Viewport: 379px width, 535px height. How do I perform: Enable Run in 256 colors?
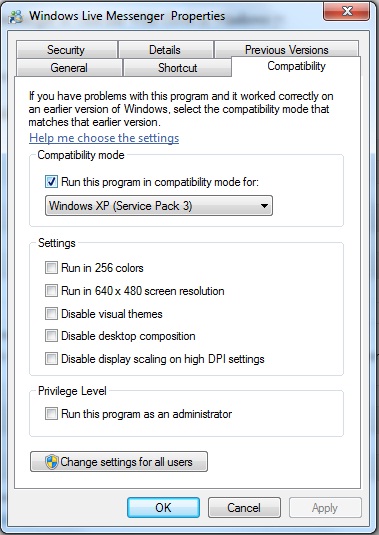pos(52,268)
